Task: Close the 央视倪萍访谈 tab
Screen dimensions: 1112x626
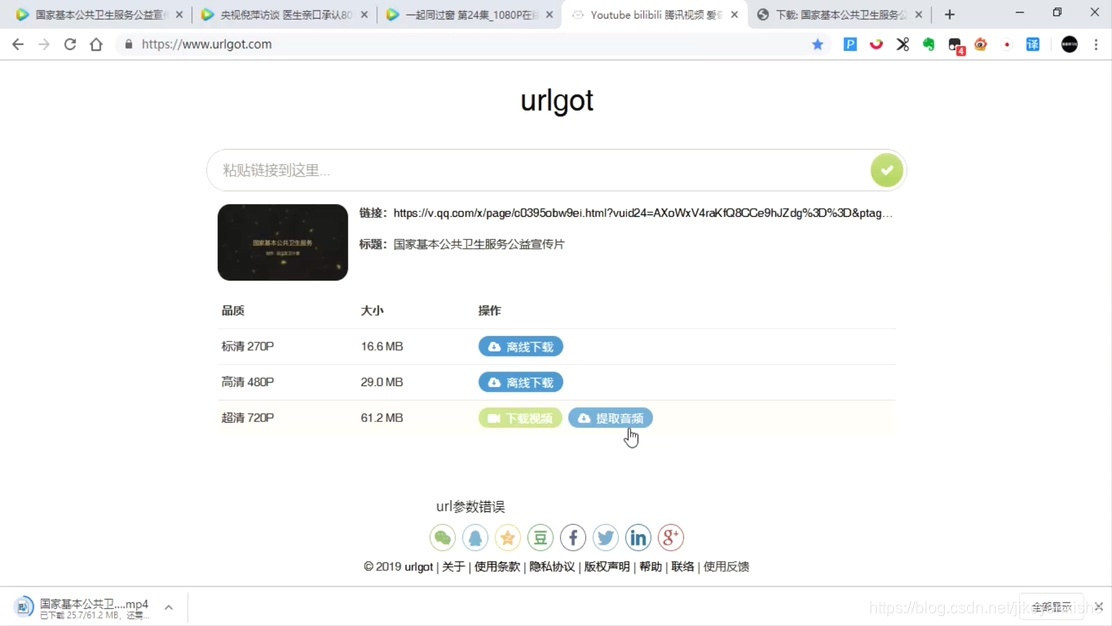Action: pos(365,14)
